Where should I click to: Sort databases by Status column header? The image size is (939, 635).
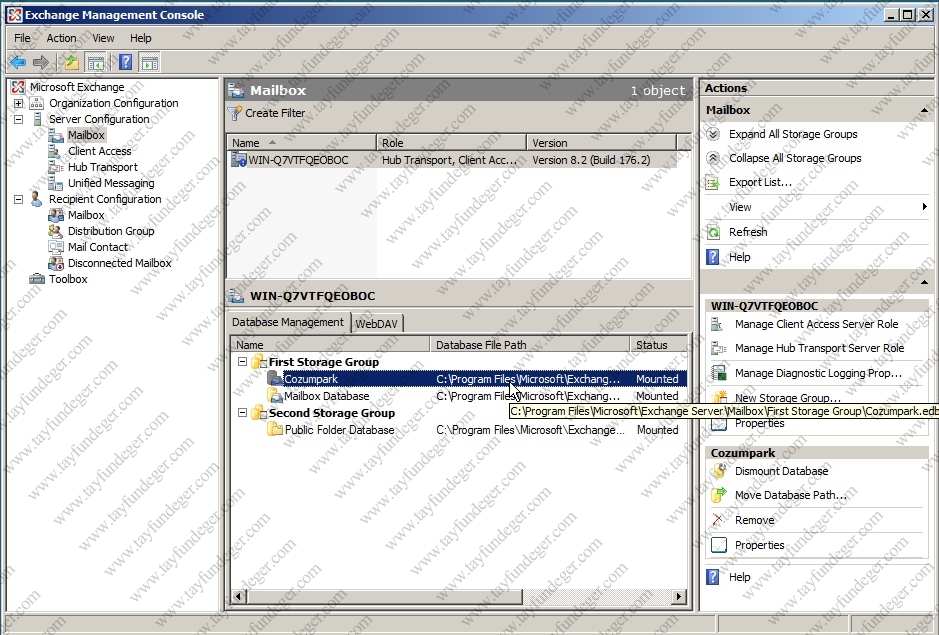[657, 344]
